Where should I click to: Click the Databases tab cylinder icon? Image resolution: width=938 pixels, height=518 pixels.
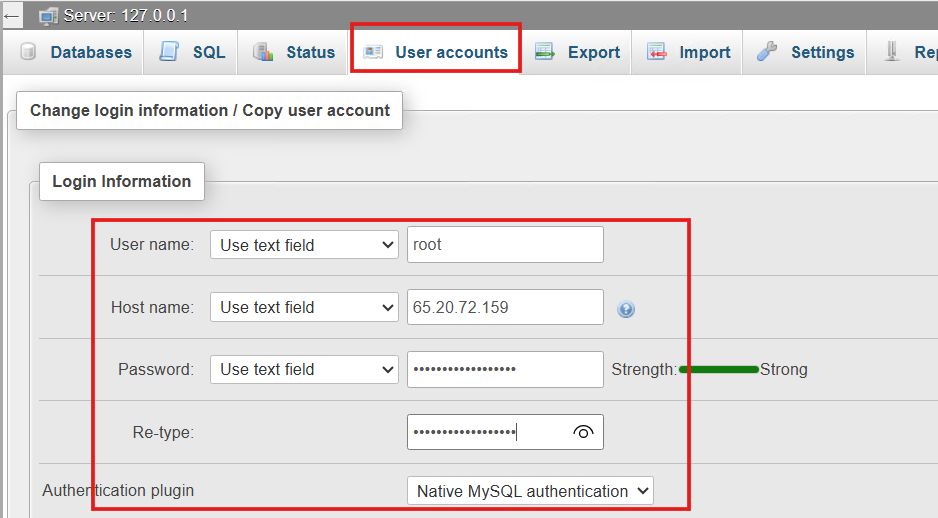pyautogui.click(x=28, y=52)
